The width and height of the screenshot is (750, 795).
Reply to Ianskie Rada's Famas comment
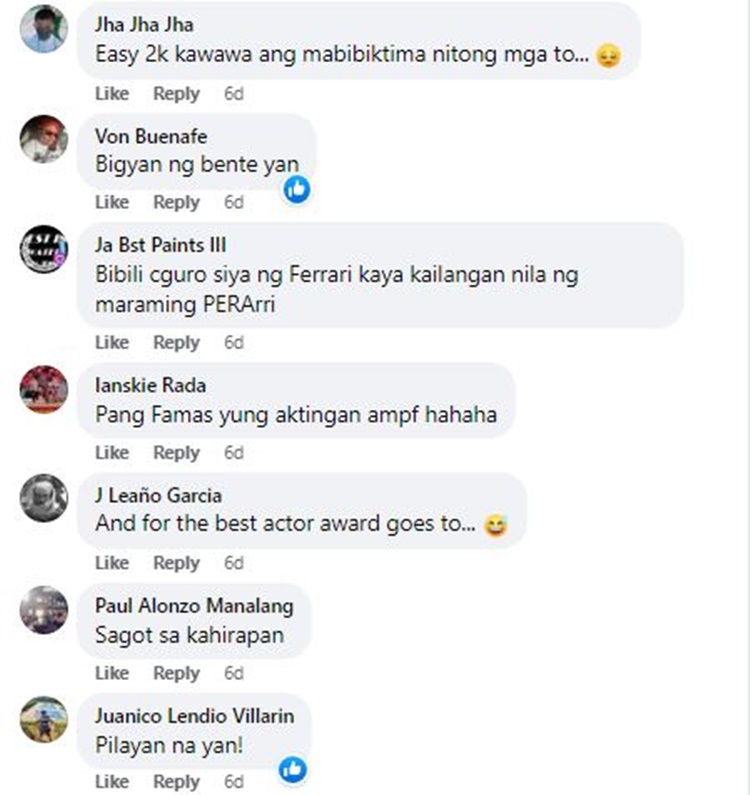[176, 453]
